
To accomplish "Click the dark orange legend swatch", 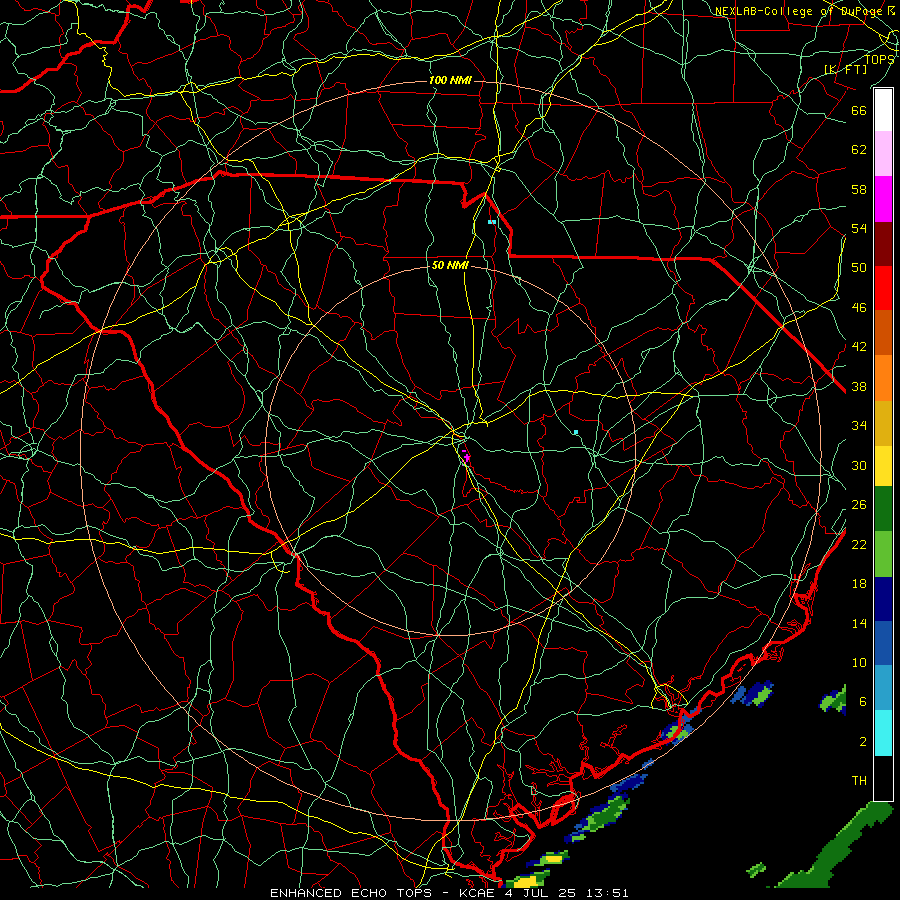I will (x=883, y=332).
